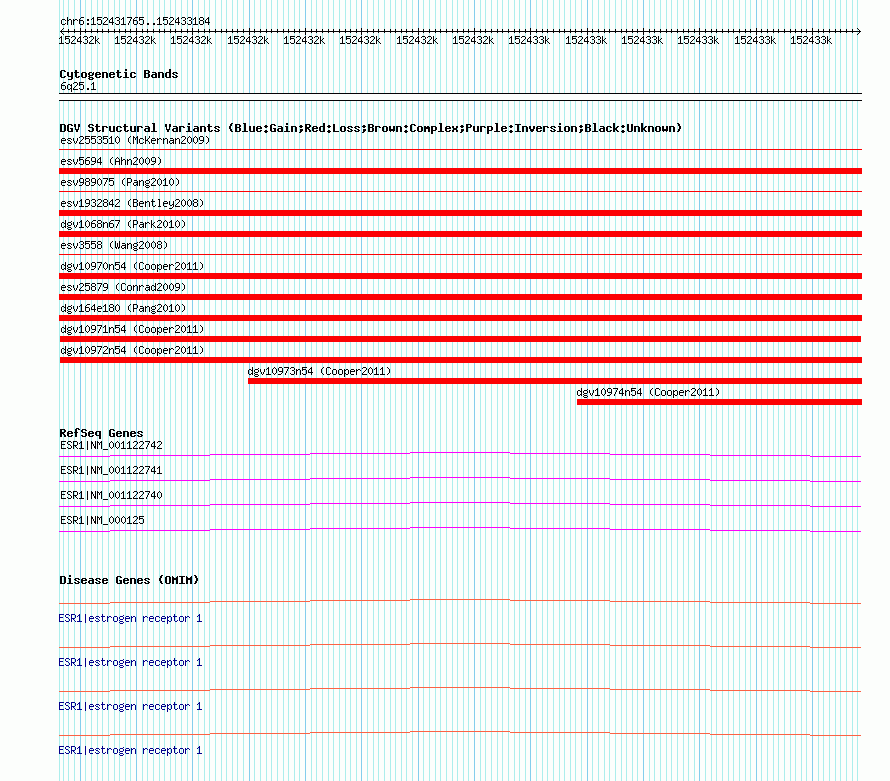
Task: Open transcript ESR1|NM_001122740
Action: point(111,496)
